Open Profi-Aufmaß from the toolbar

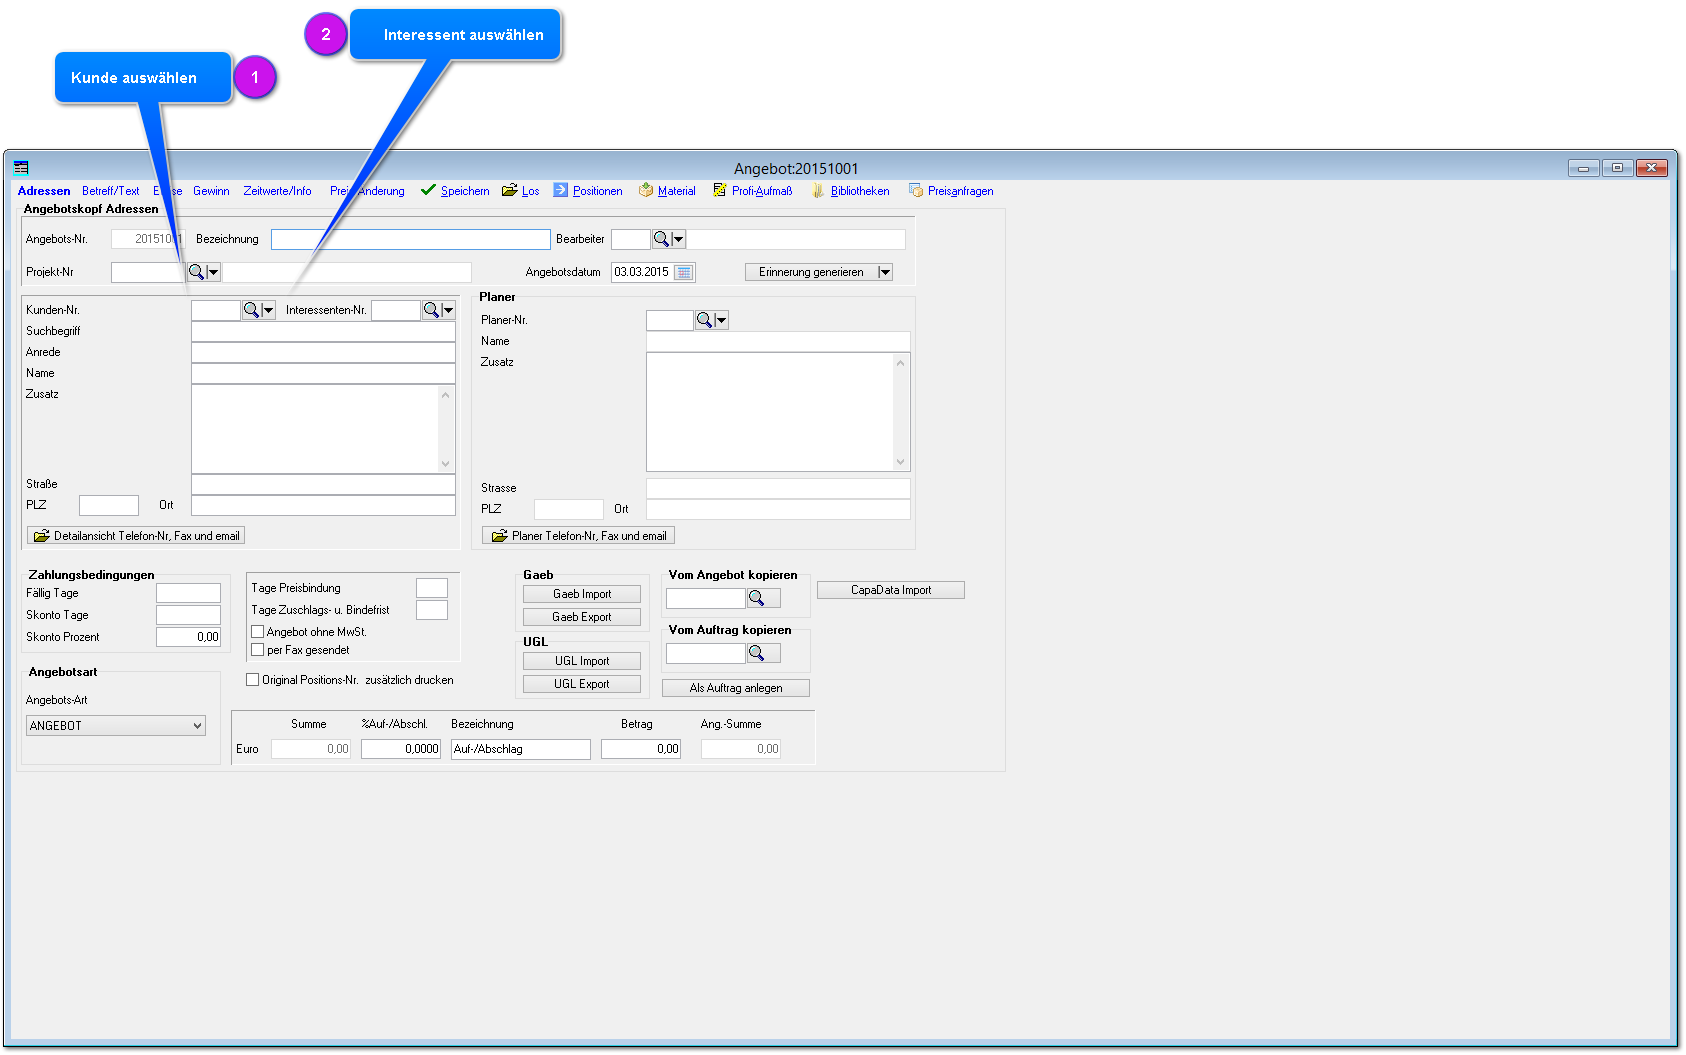coord(762,191)
